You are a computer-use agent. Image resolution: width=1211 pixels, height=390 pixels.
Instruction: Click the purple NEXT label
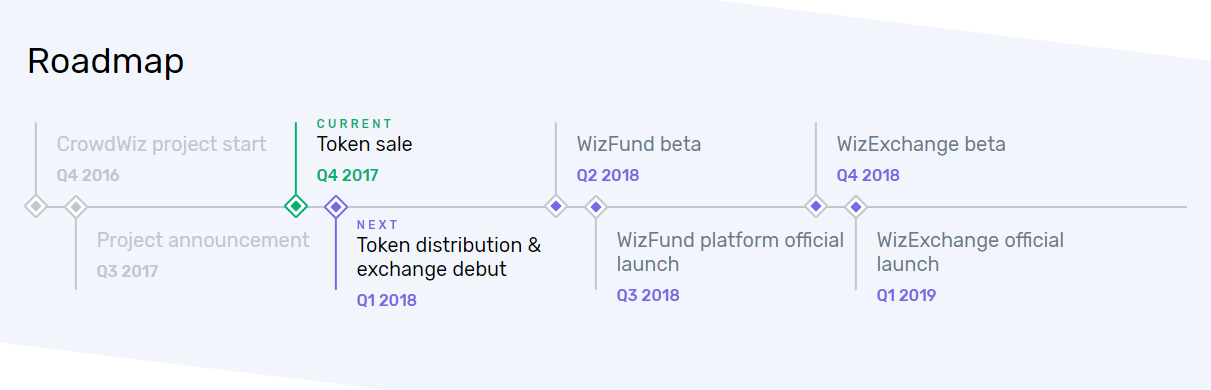[377, 225]
